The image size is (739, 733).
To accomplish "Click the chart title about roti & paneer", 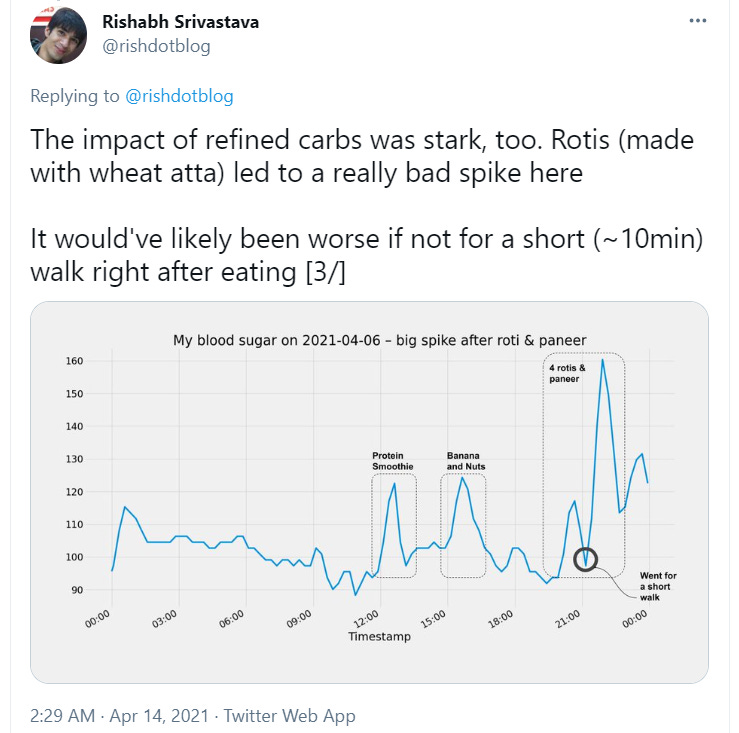I will pyautogui.click(x=379, y=340).
